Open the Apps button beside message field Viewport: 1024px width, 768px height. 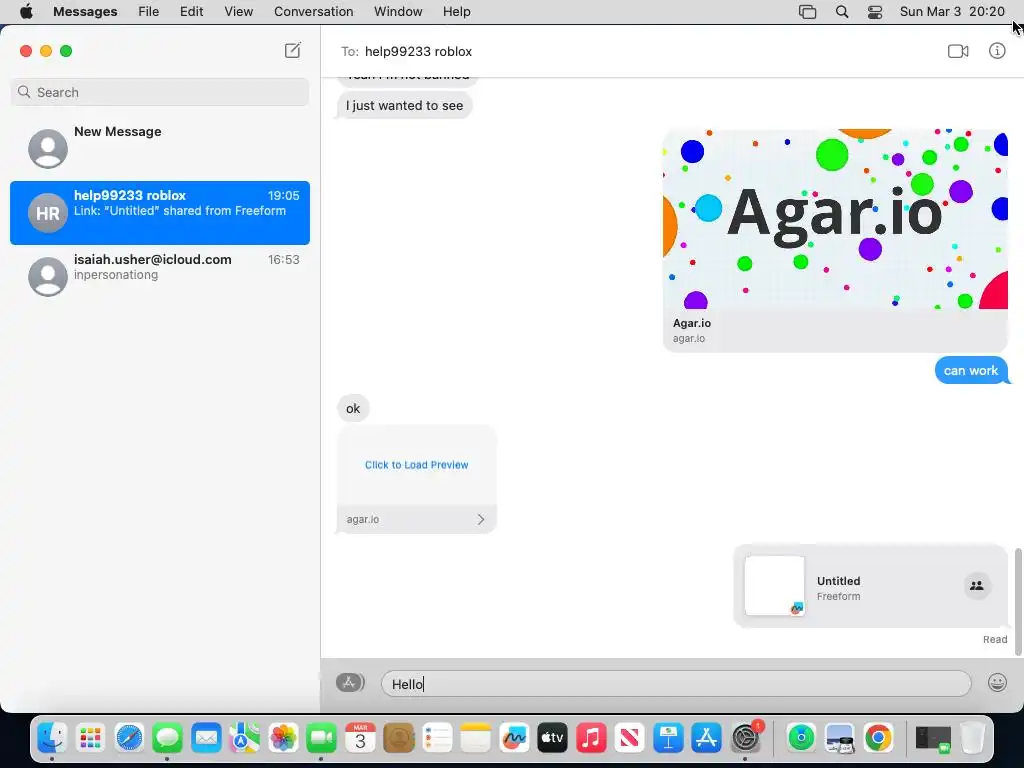(350, 682)
